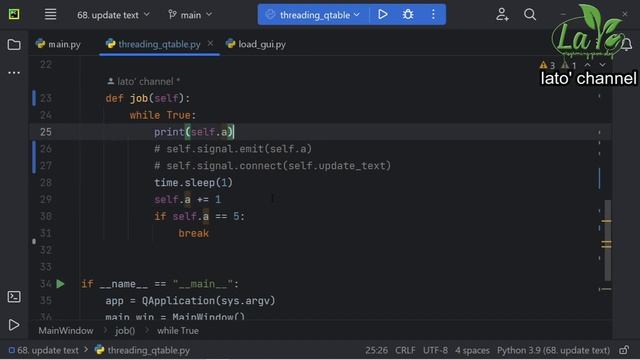Show more tool windows via ellipsis icon
The width and height of the screenshot is (640, 360).
coord(14,73)
